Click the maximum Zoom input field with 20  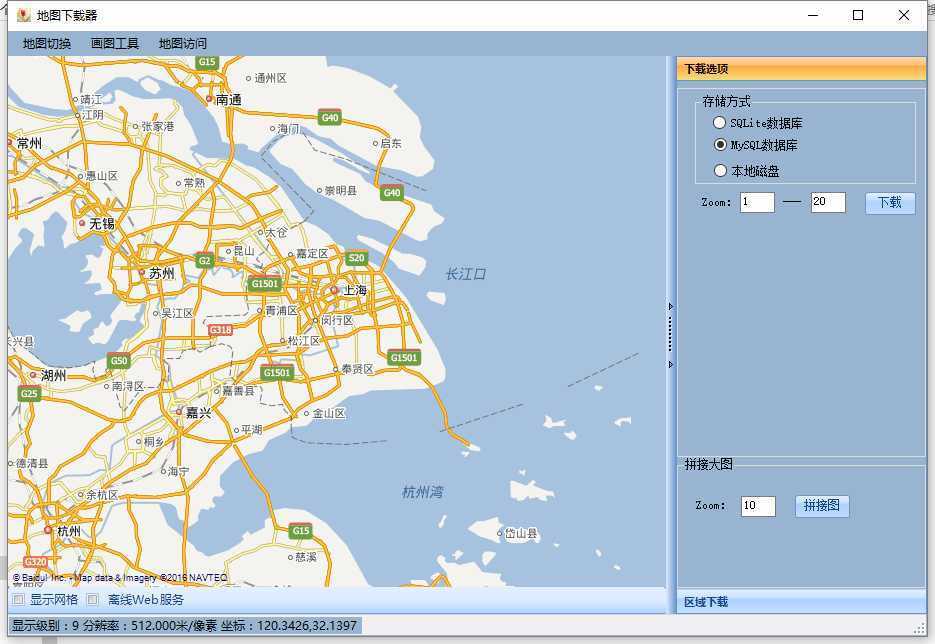click(828, 202)
